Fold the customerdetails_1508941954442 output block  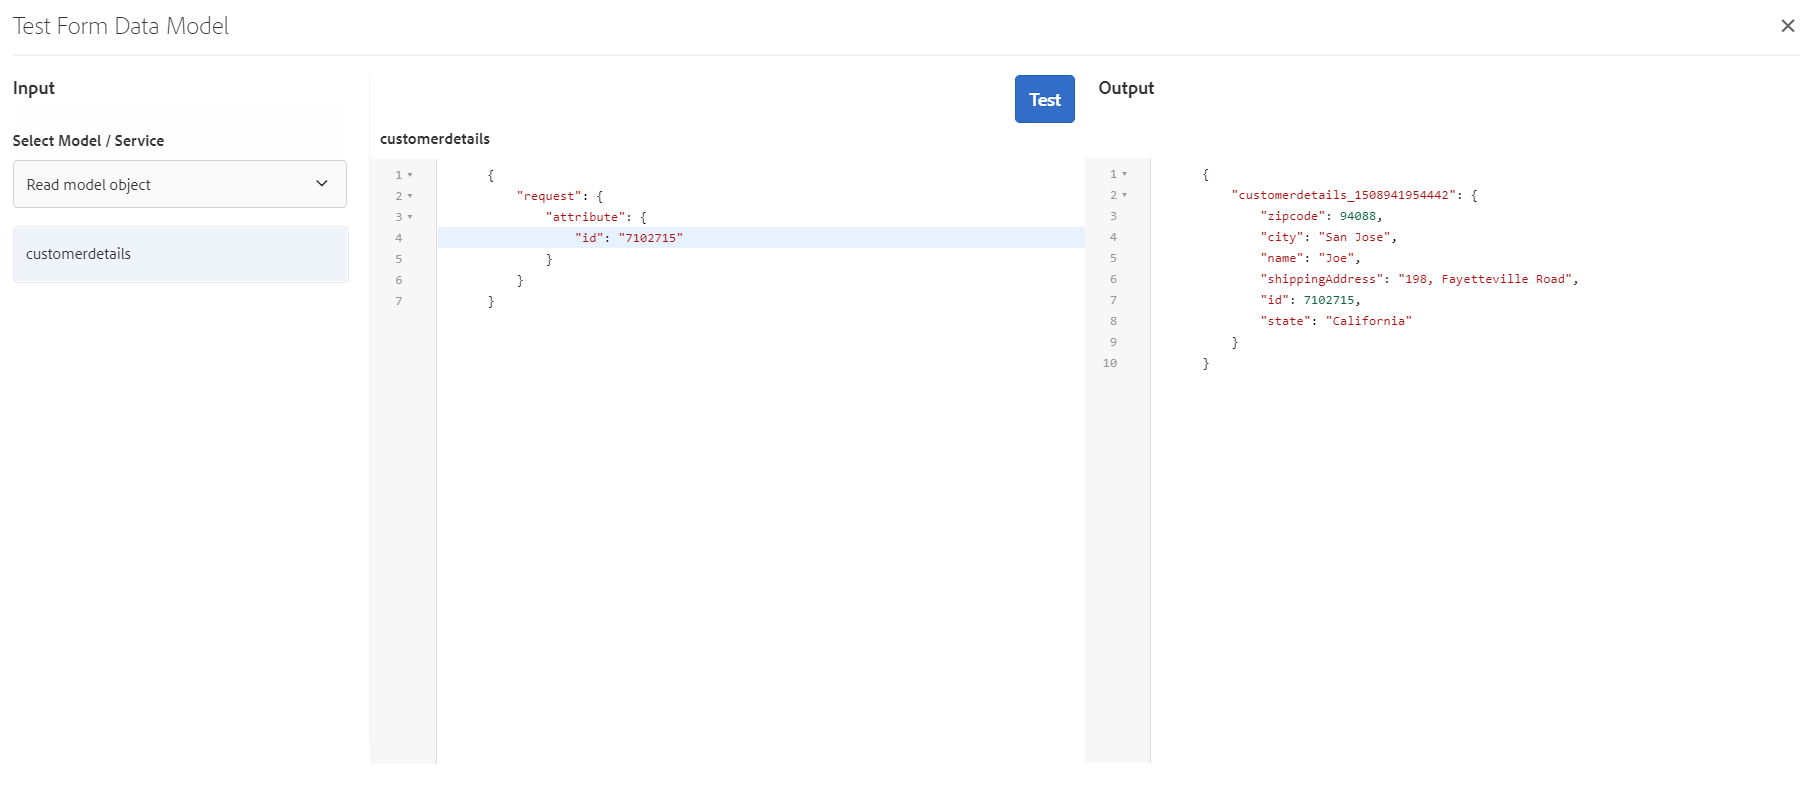(x=1125, y=195)
